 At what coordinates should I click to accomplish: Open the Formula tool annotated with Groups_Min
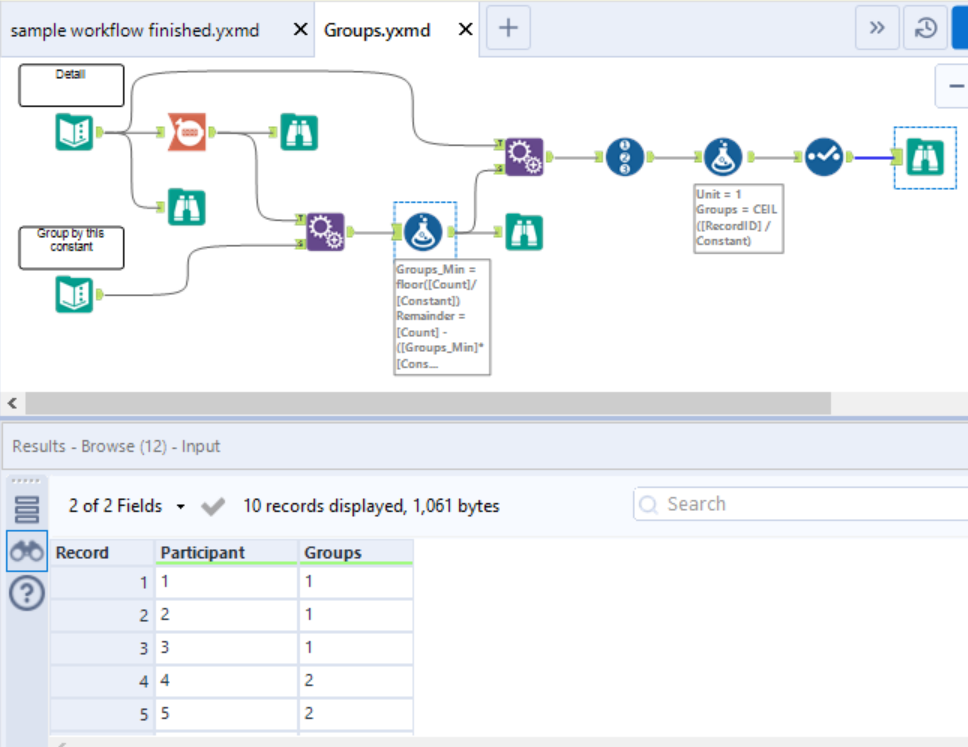pyautogui.click(x=425, y=230)
